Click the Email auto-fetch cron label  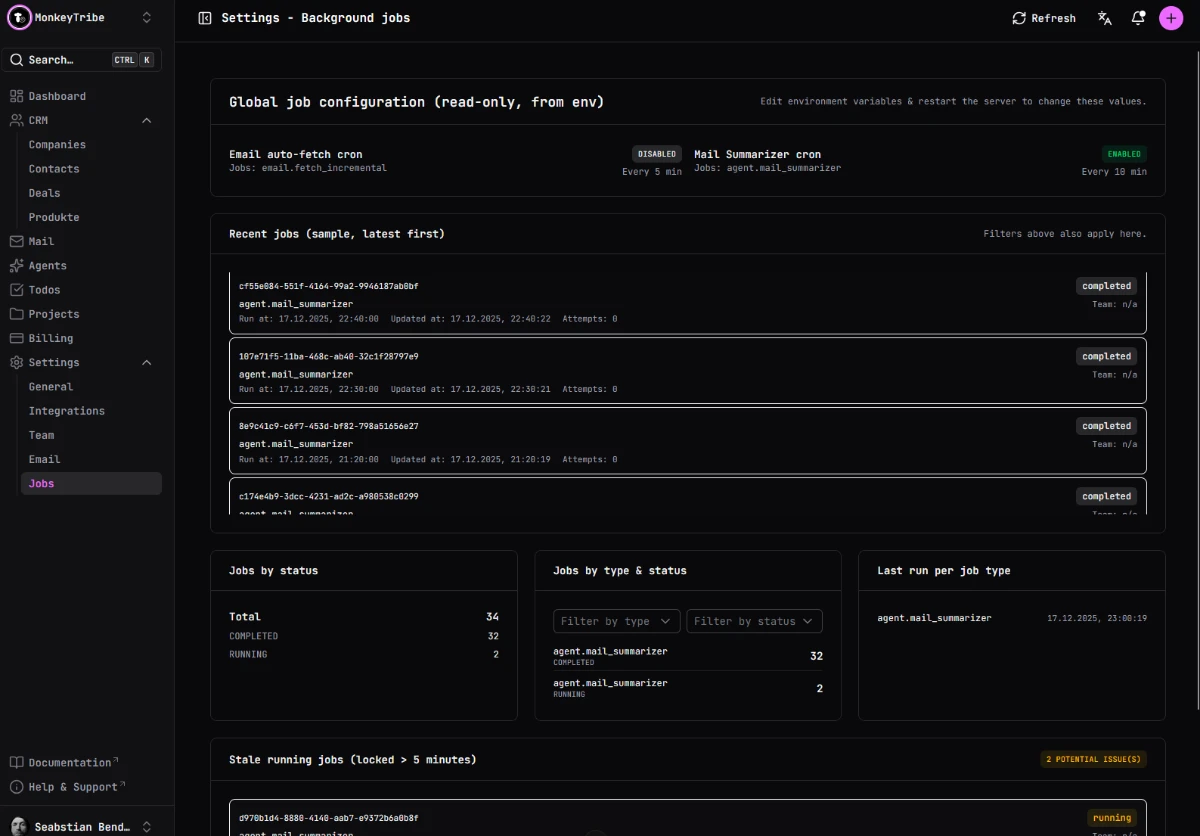295,155
